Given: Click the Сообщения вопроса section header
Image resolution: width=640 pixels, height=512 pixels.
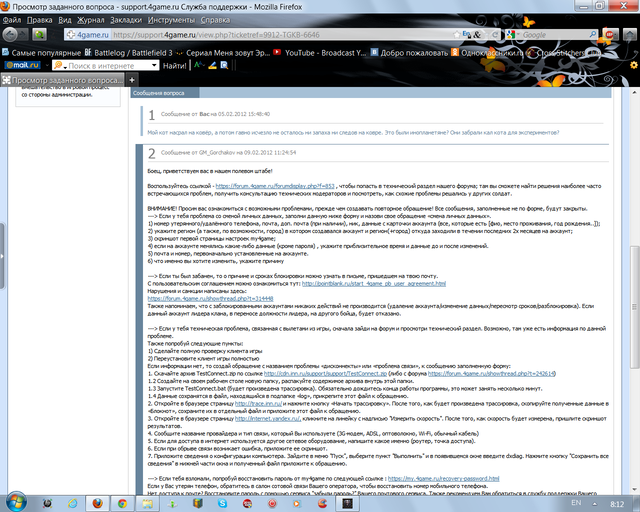Looking at the screenshot, I should click(165, 93).
